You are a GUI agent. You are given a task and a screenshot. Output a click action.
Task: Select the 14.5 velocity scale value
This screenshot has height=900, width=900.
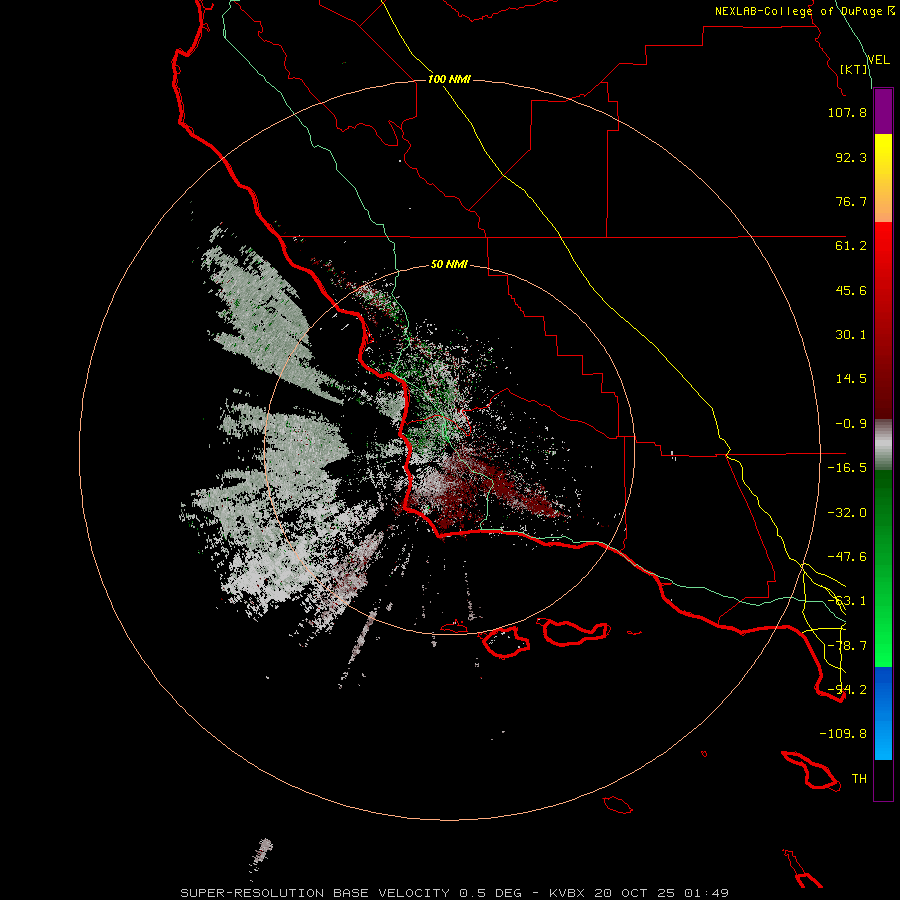point(851,379)
